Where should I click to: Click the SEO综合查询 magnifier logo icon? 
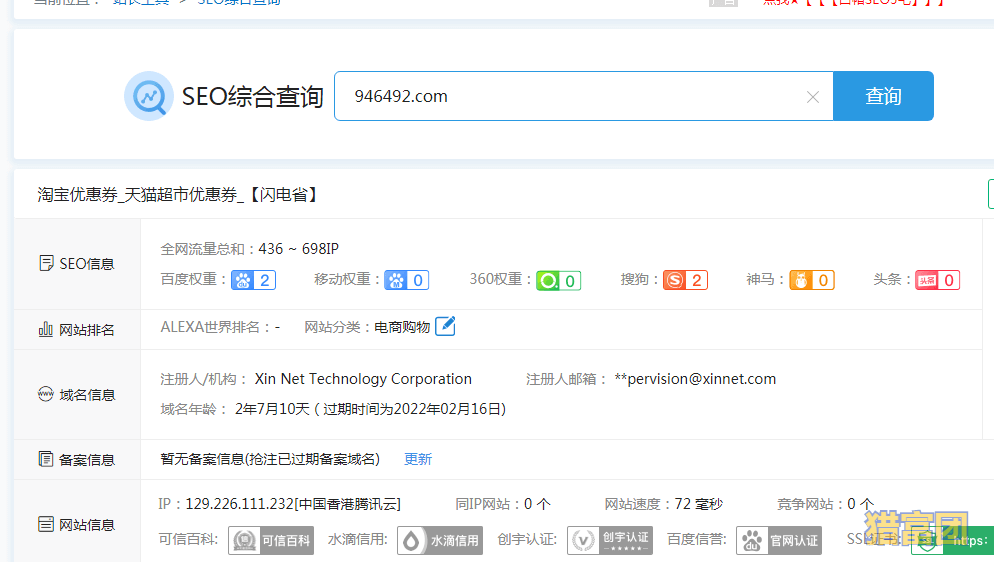click(148, 96)
